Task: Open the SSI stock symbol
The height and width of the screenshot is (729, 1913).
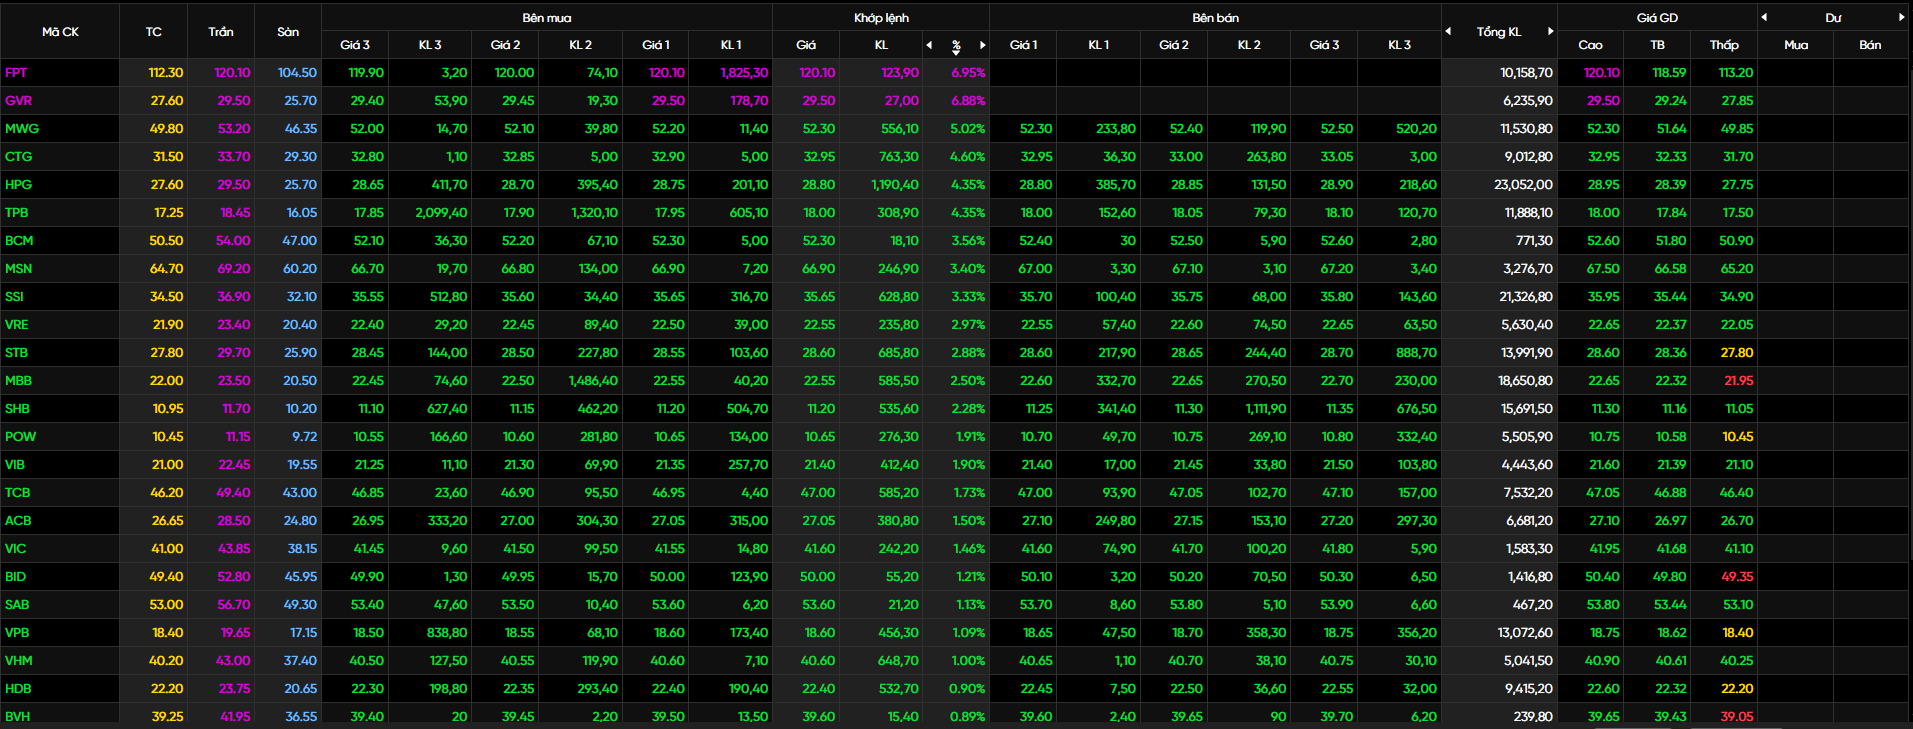Action: tap(14, 297)
